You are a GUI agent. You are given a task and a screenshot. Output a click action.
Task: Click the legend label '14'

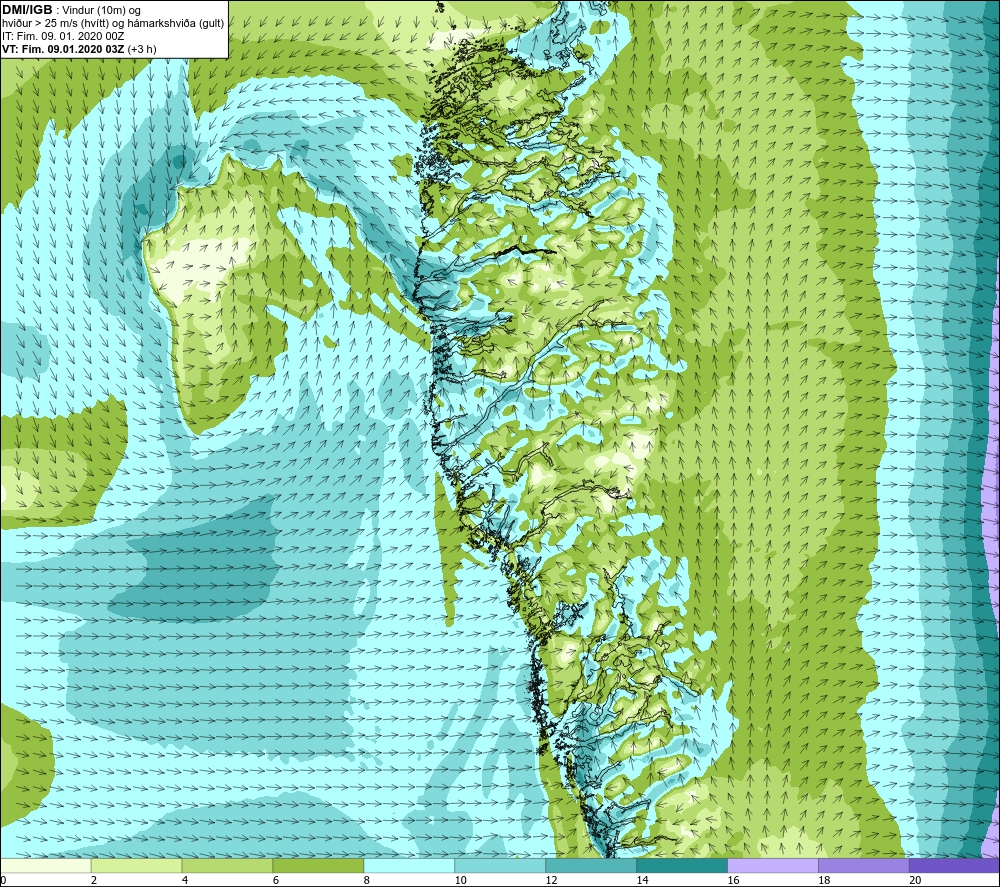[x=642, y=880]
